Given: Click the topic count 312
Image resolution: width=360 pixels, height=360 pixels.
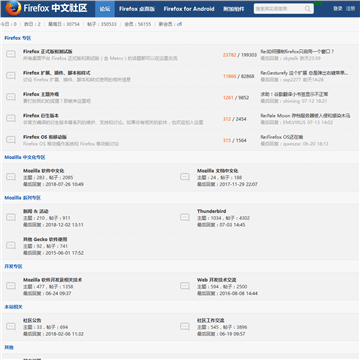Looking at the screenshot, I should (x=227, y=119).
